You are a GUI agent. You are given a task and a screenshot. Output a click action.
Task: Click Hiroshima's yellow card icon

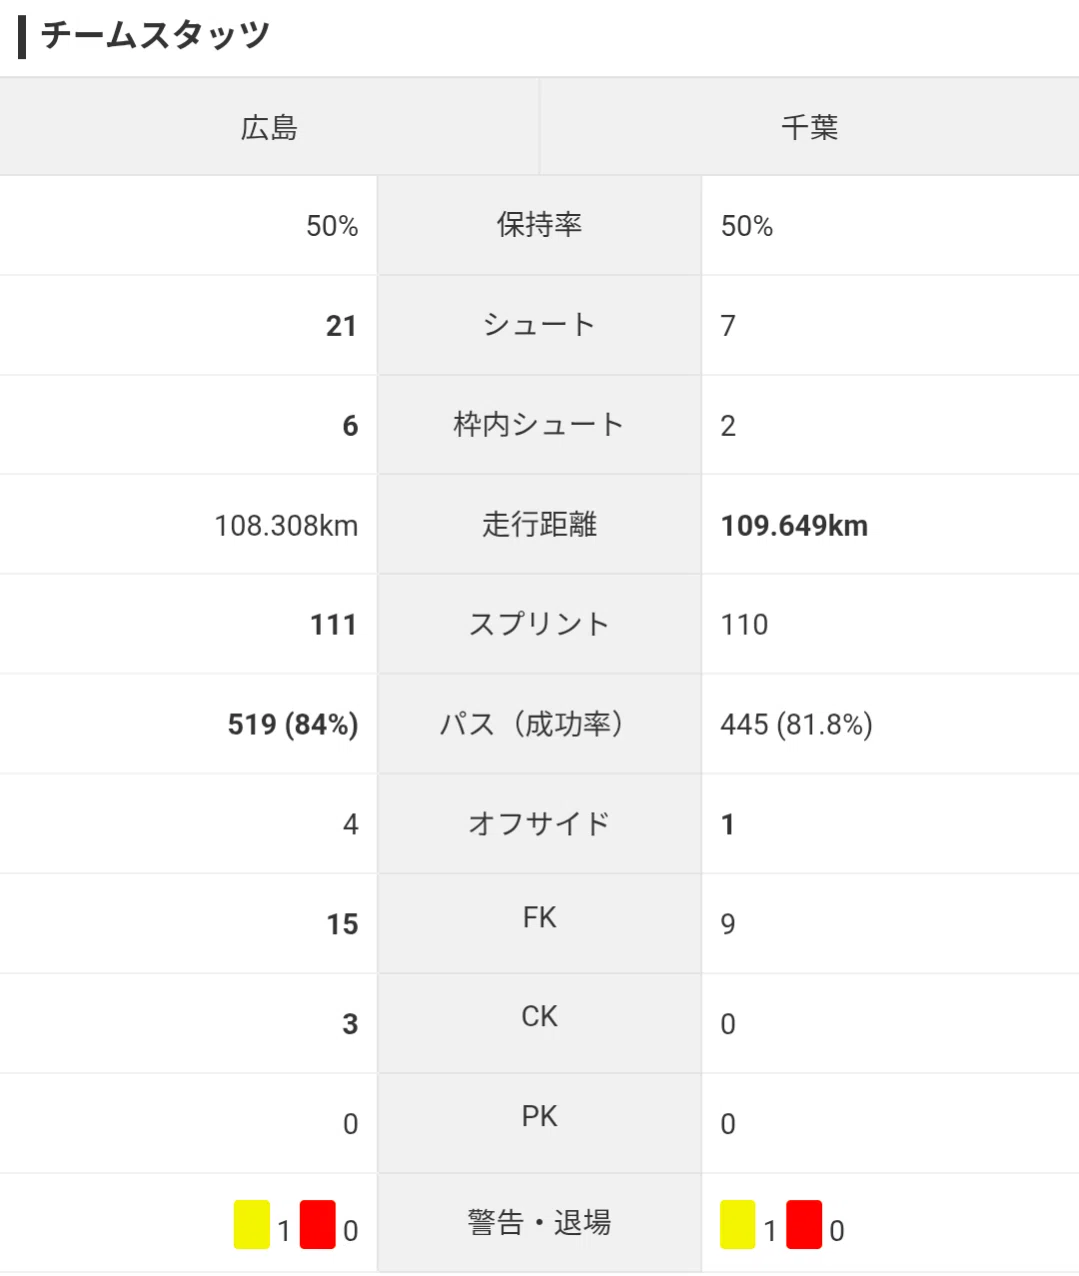tap(252, 1224)
